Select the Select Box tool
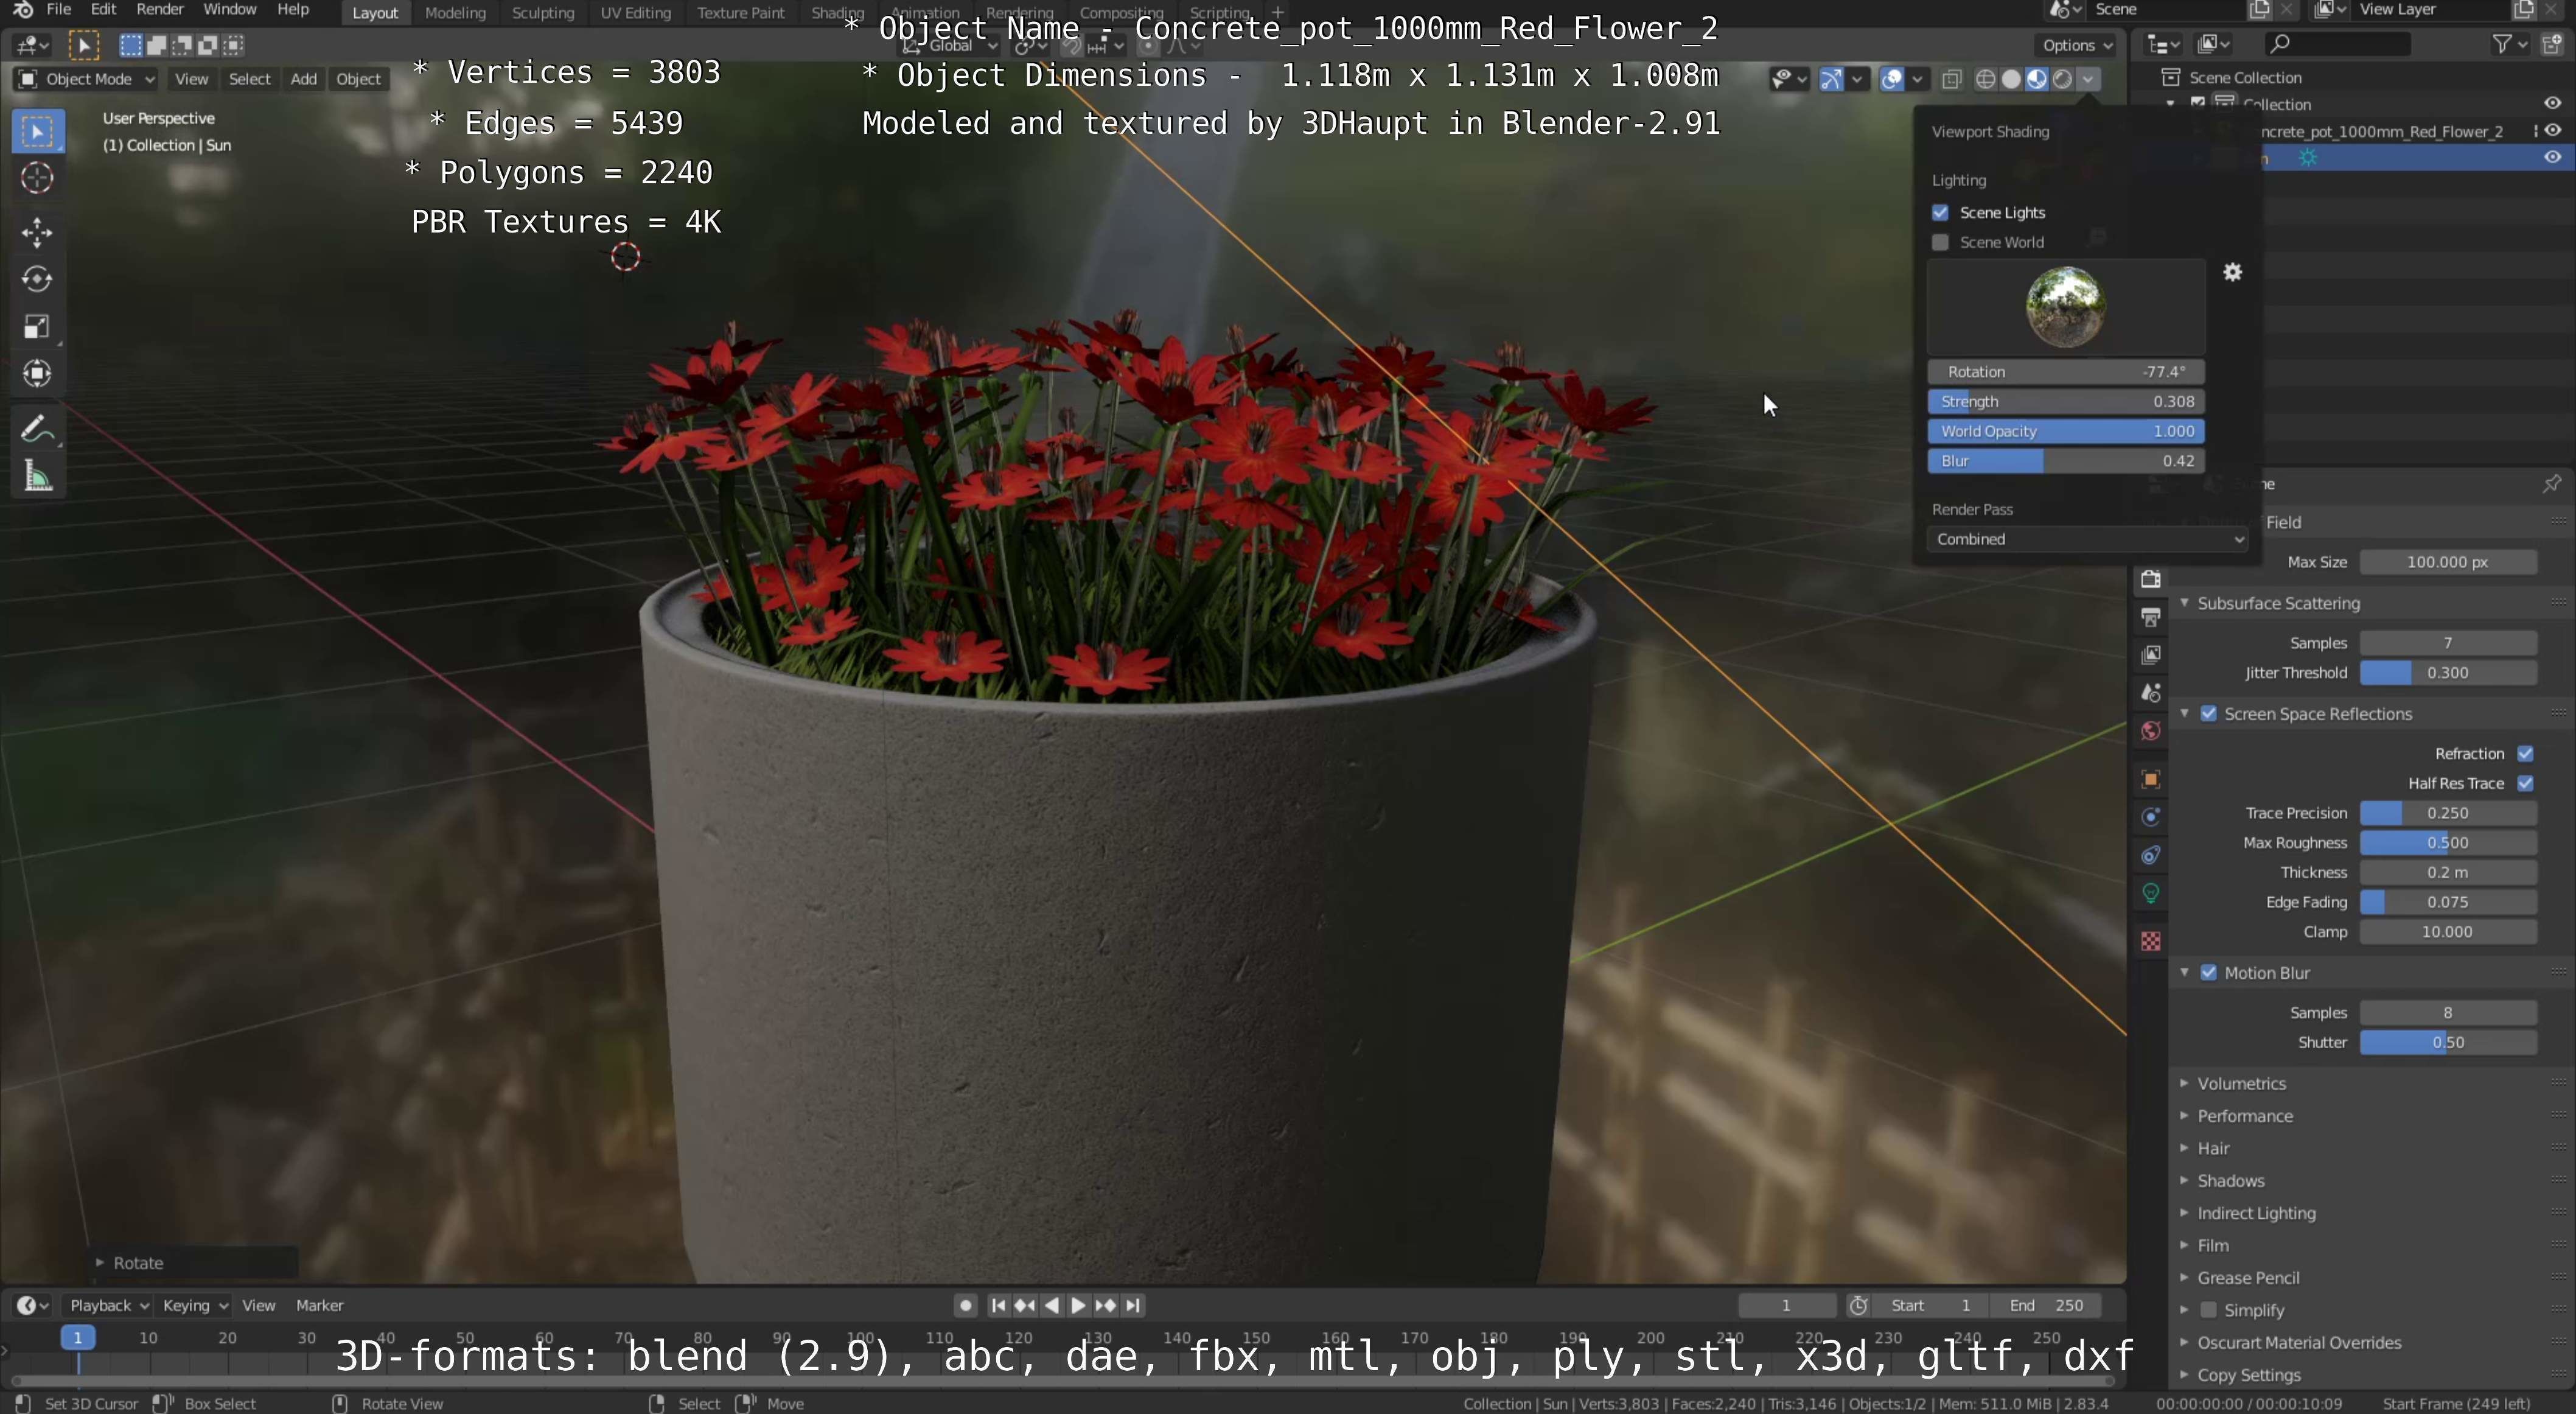 38,131
